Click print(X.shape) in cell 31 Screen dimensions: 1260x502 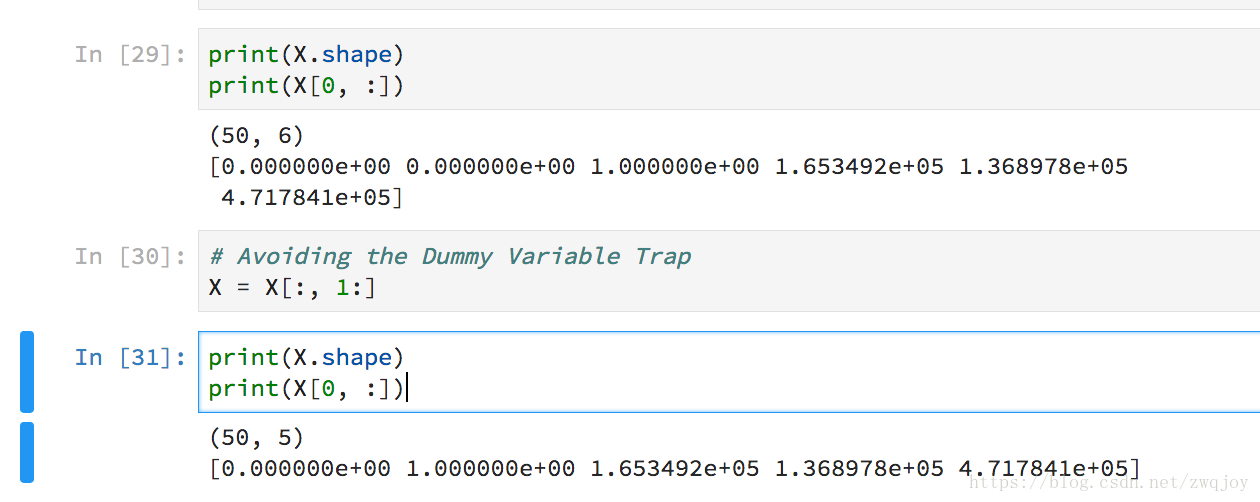coord(306,357)
